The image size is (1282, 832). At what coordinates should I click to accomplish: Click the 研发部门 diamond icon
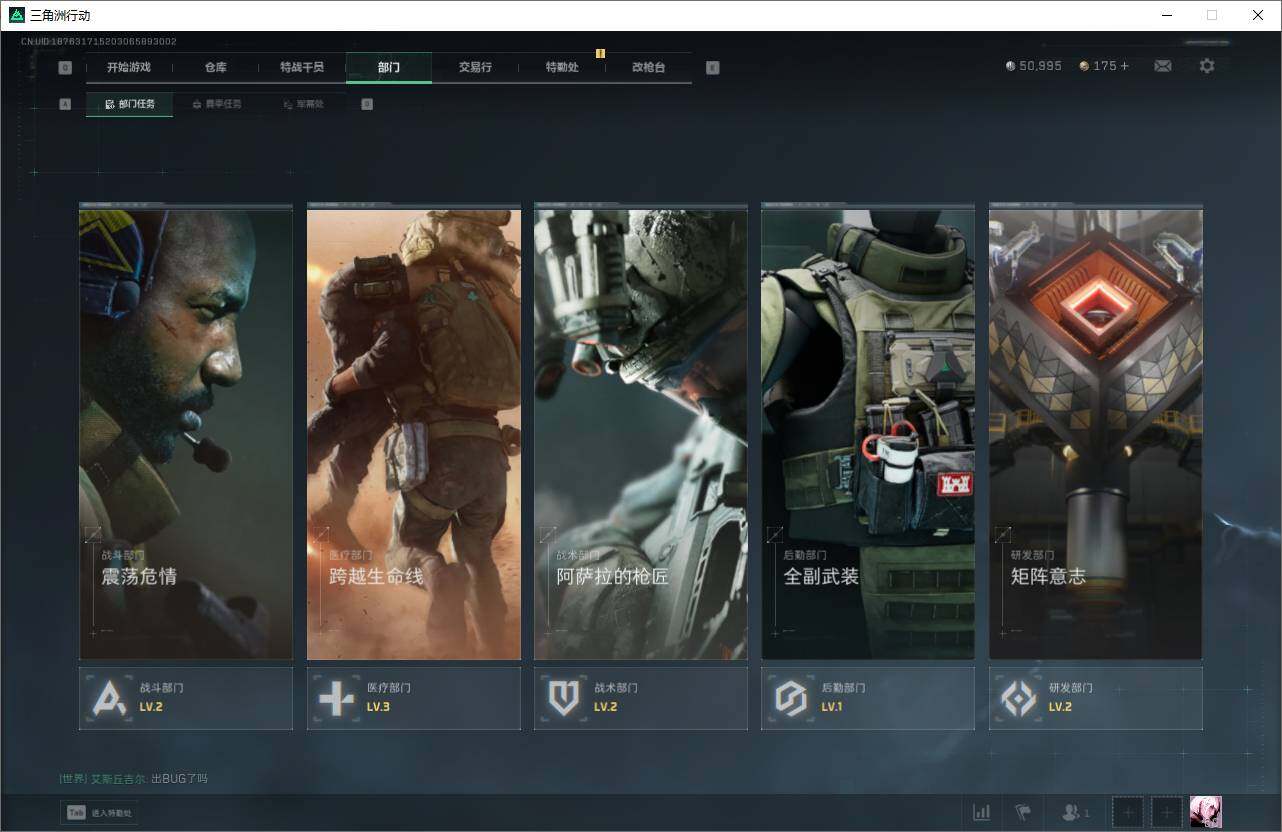(x=1019, y=698)
